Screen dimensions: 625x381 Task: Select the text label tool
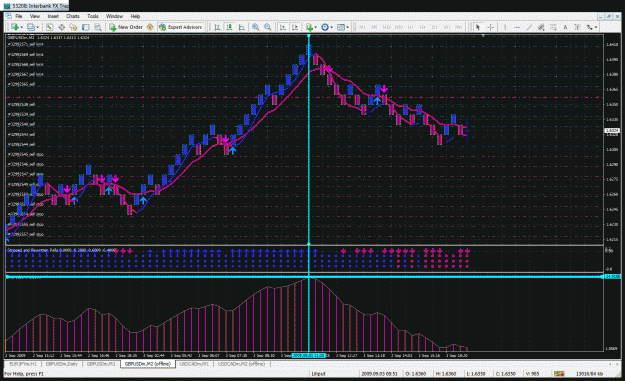pyautogui.click(x=577, y=27)
